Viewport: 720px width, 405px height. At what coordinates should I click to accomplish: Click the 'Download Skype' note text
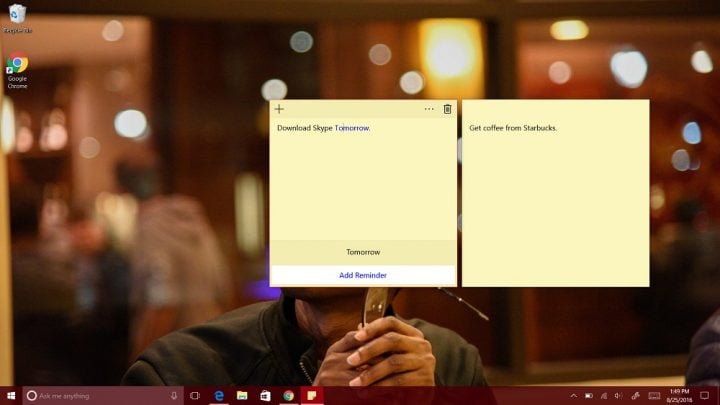point(304,128)
